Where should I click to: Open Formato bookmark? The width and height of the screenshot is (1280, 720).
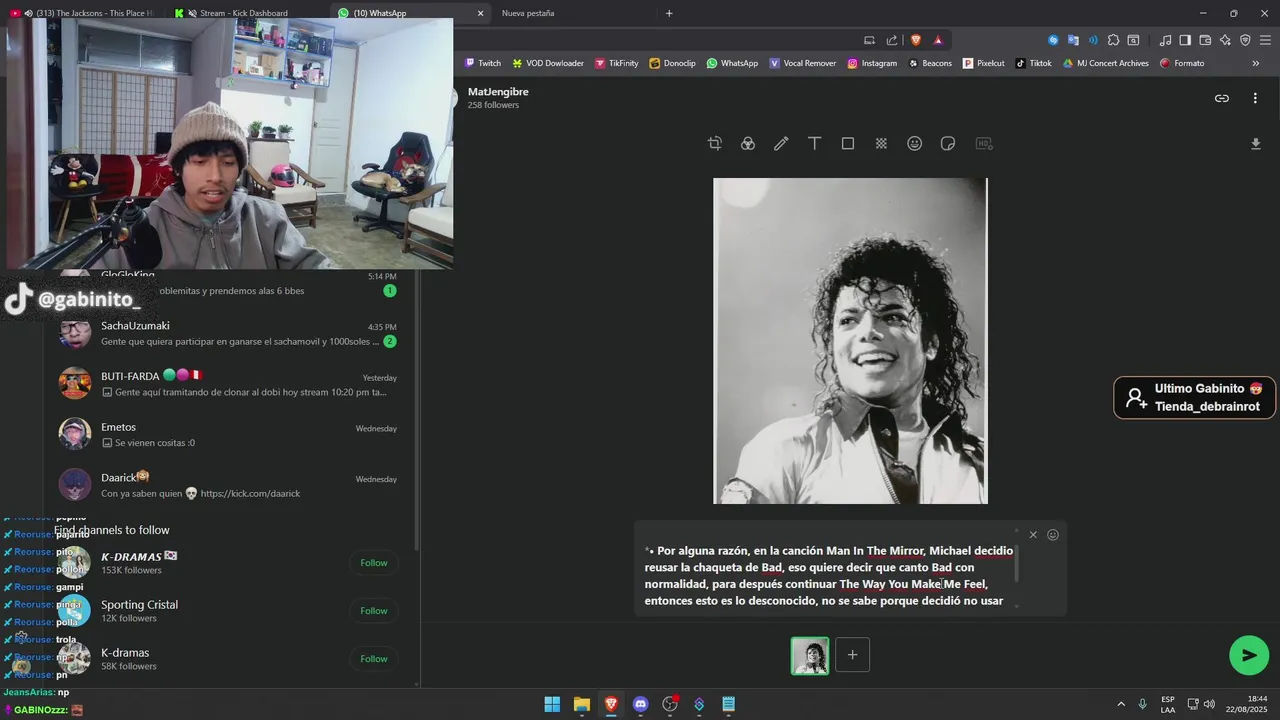pyautogui.click(x=1182, y=63)
